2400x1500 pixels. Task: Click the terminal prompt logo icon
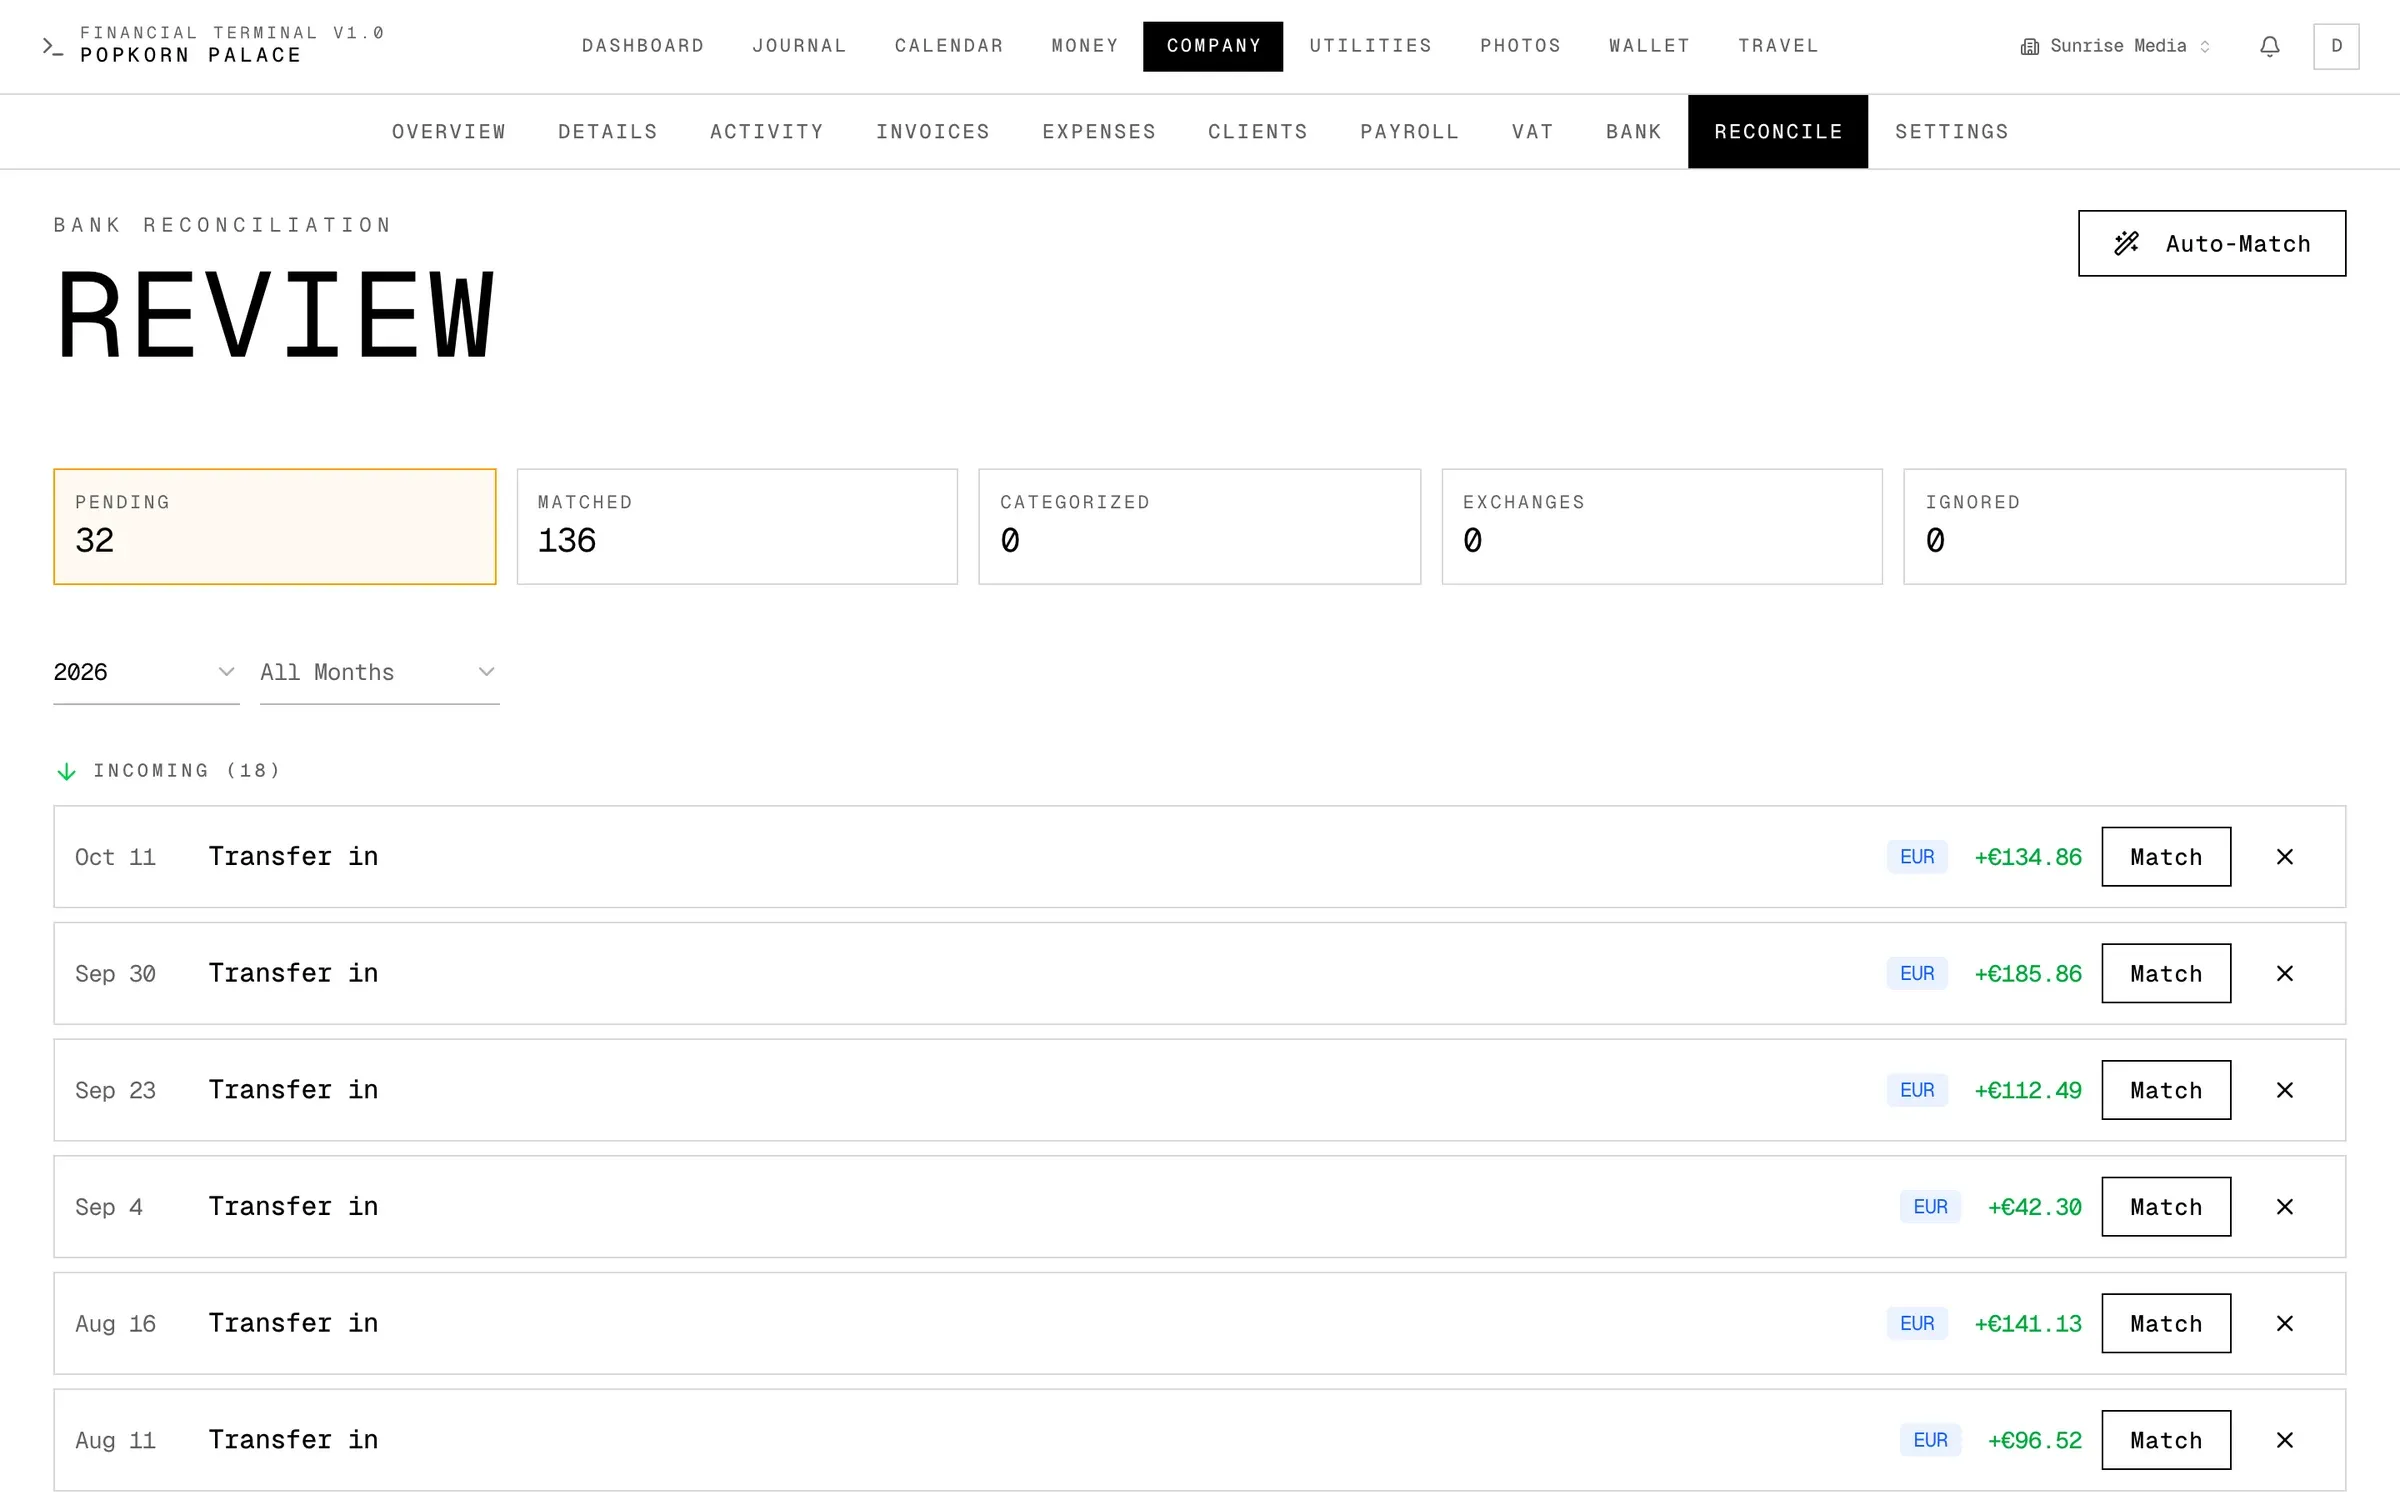[53, 46]
